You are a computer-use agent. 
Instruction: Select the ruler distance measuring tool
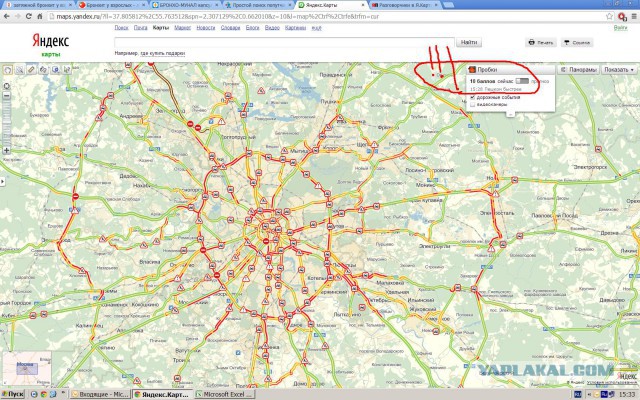click(31, 70)
